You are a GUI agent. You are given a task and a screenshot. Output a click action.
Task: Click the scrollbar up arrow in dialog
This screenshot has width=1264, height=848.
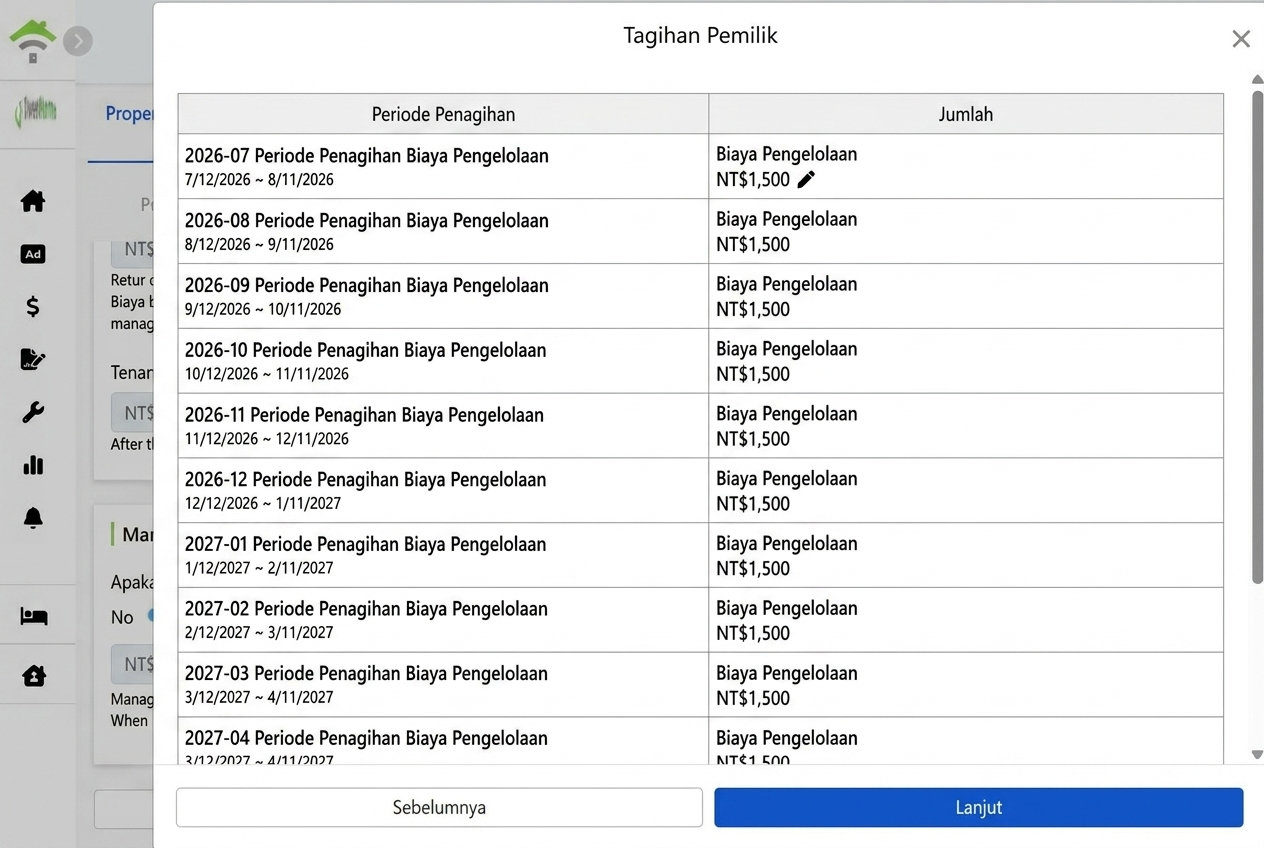click(x=1257, y=79)
